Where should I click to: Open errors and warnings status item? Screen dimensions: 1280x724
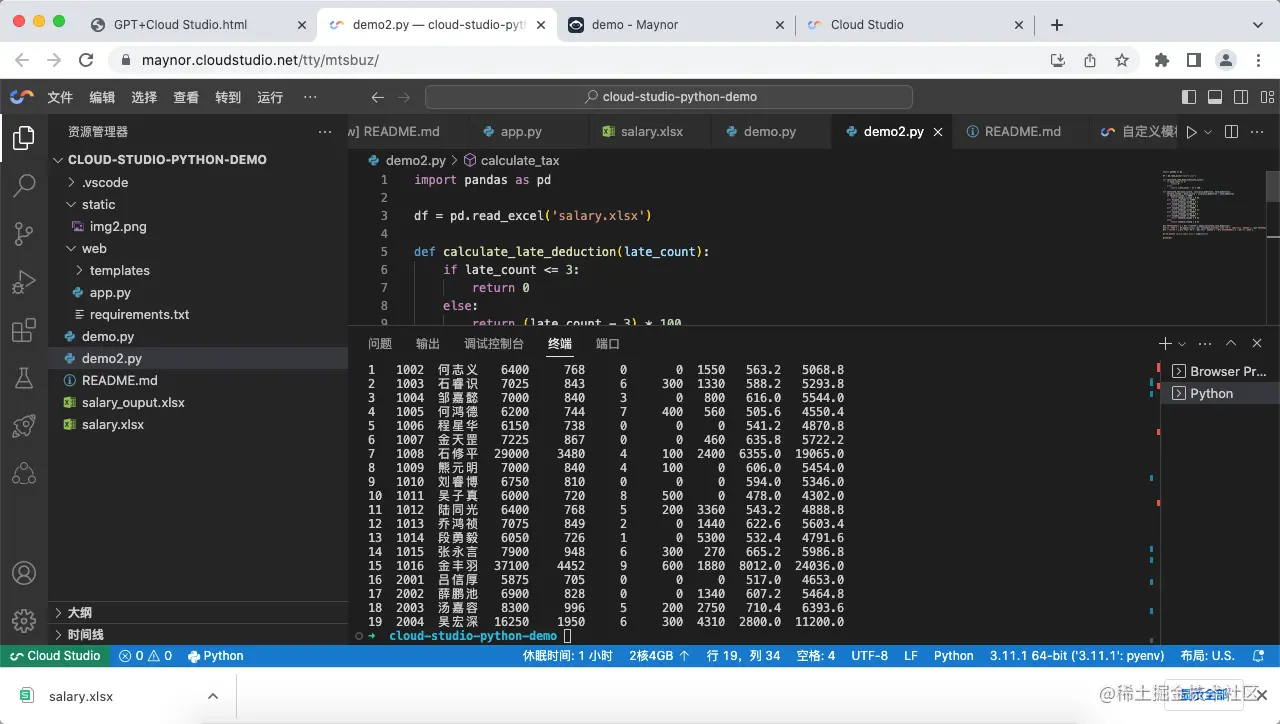click(x=146, y=656)
